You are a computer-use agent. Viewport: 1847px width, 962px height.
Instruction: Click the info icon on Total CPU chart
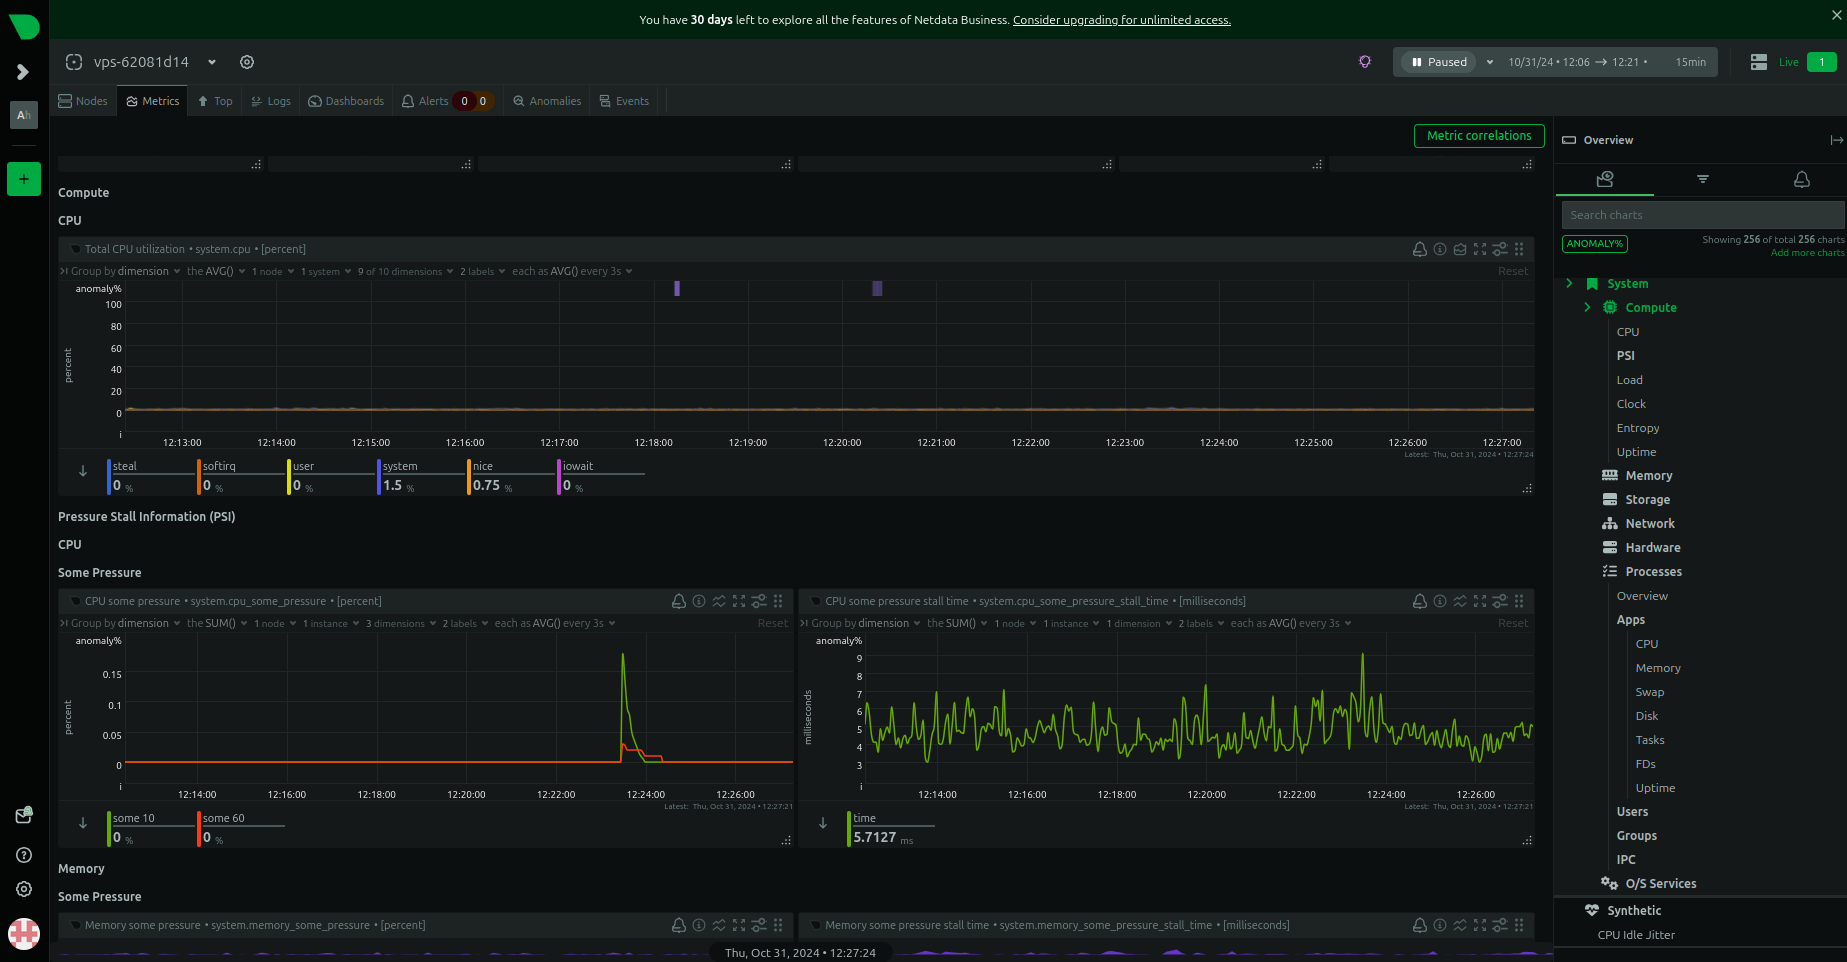(1440, 249)
